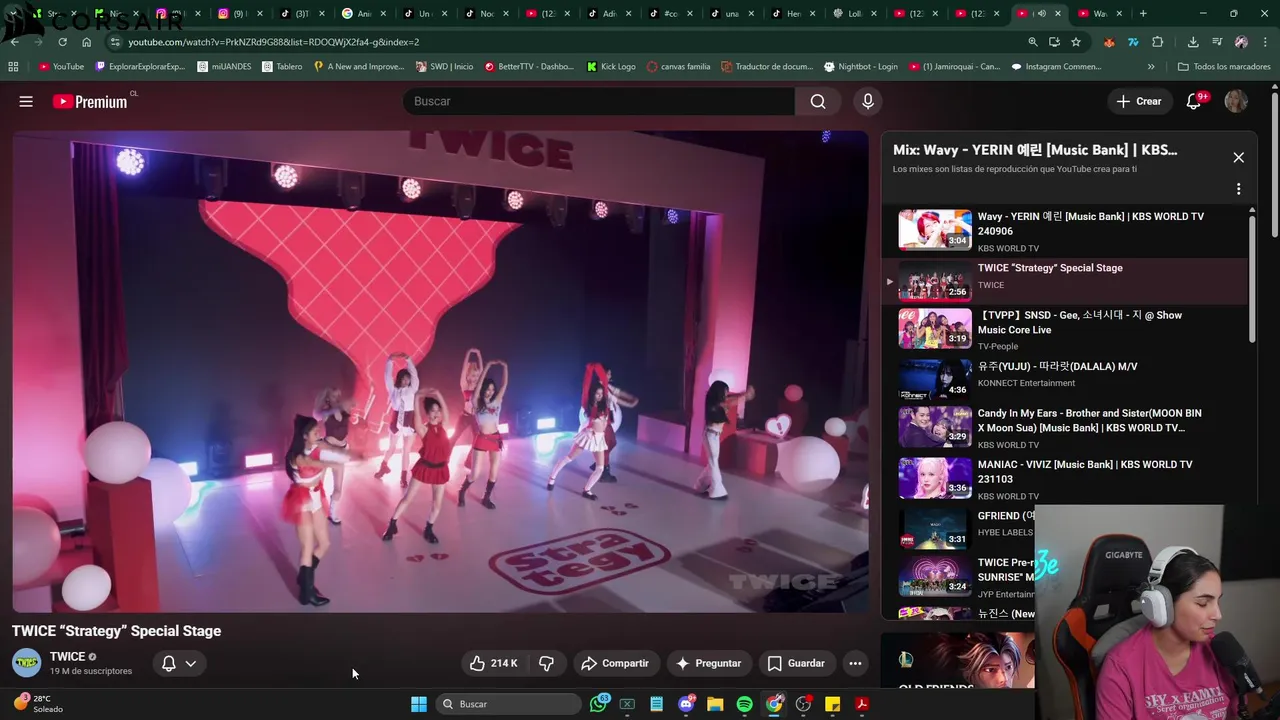Focus the YouTube Buscar search field
The height and width of the screenshot is (720, 1280).
click(598, 101)
